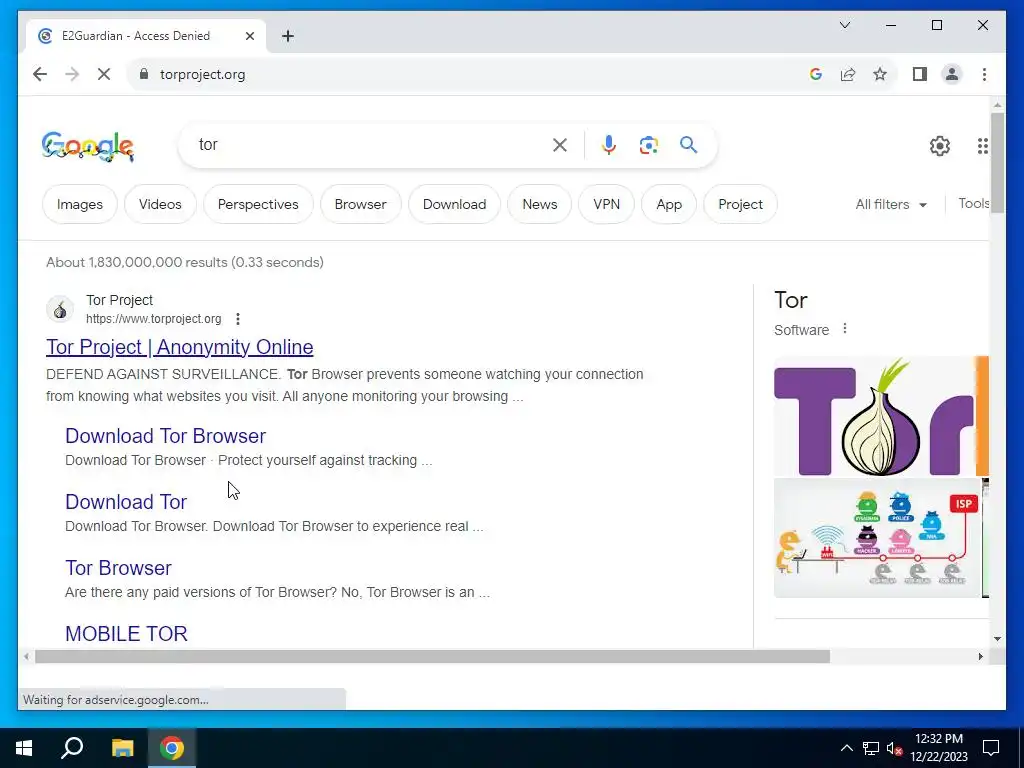1024x768 pixels.
Task: Open the Chrome profile avatar
Action: (952, 74)
